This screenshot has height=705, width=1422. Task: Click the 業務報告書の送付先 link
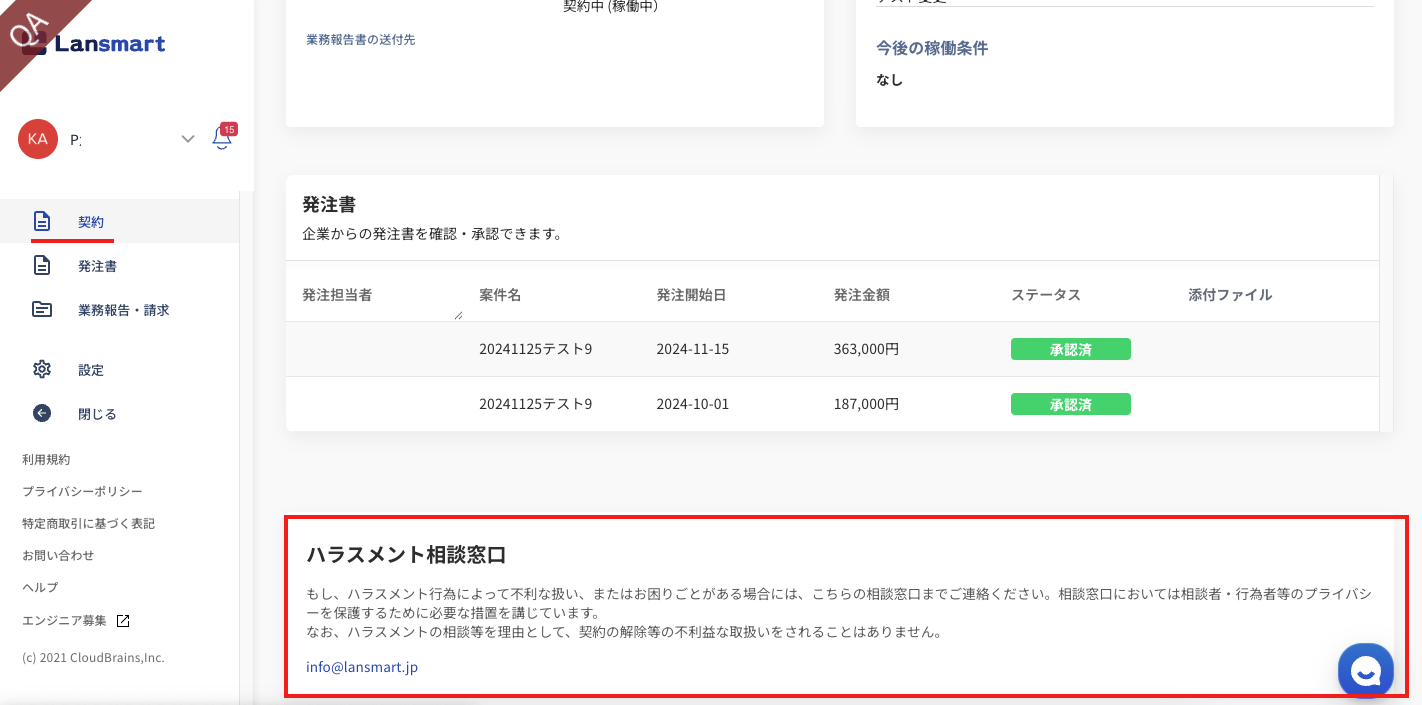360,40
